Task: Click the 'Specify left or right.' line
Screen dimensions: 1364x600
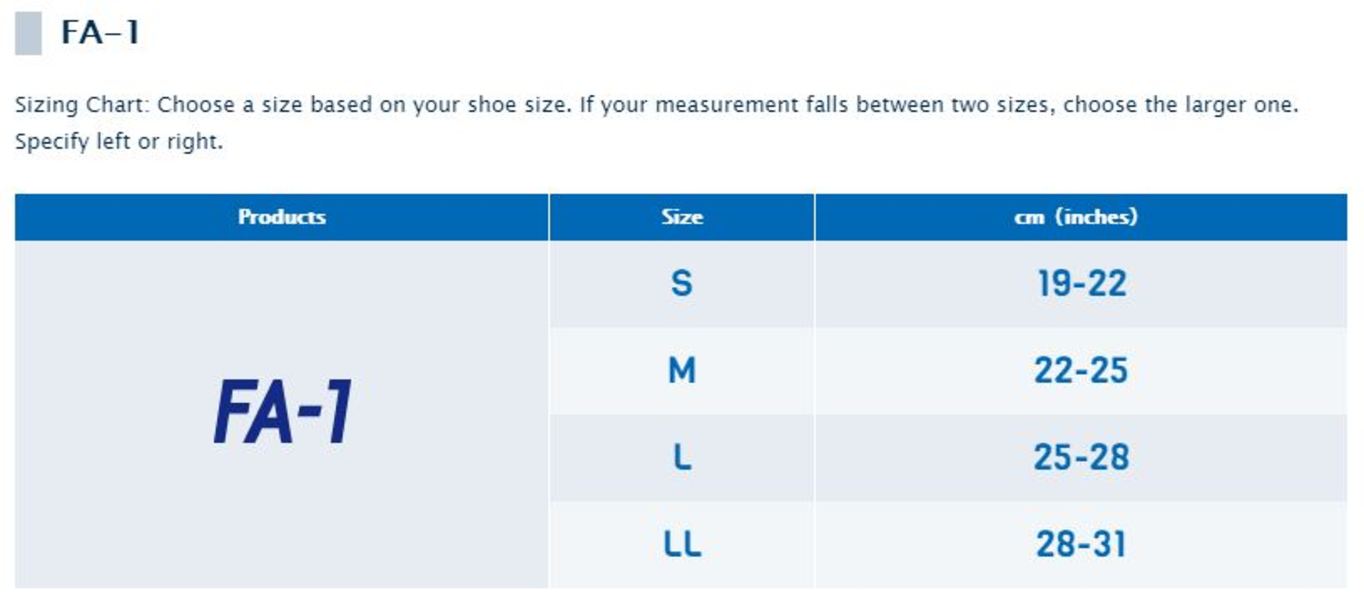Action: tap(119, 142)
